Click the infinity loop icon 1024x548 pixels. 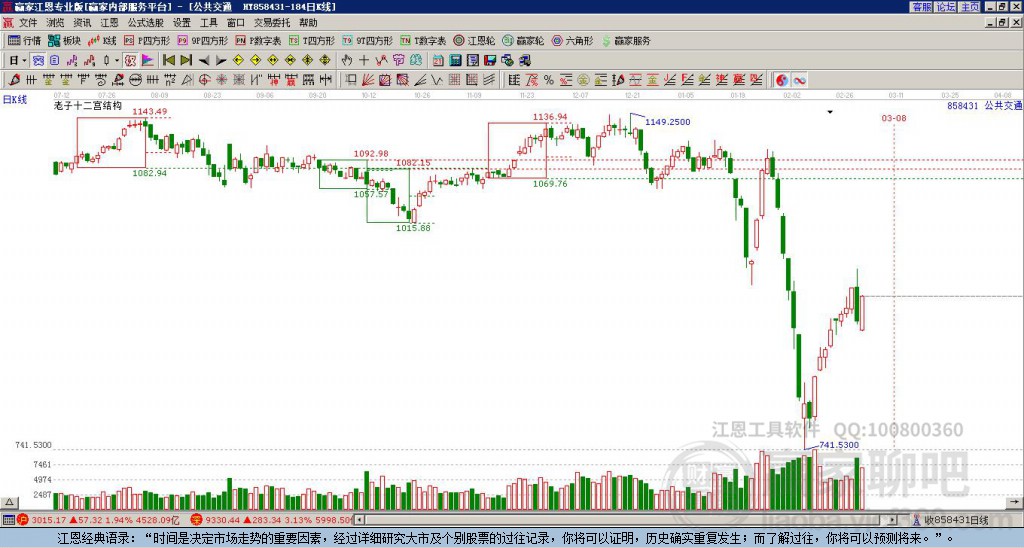coord(799,80)
